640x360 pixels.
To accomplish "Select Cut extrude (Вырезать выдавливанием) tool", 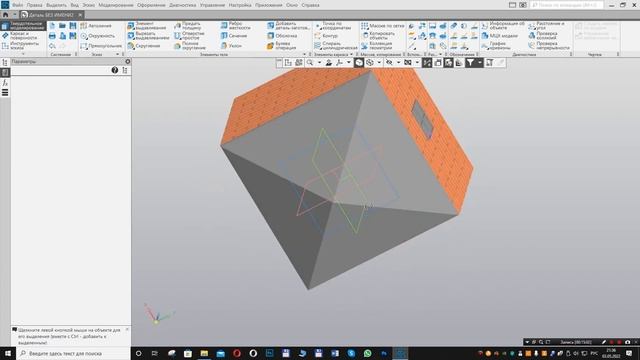I will (148, 36).
